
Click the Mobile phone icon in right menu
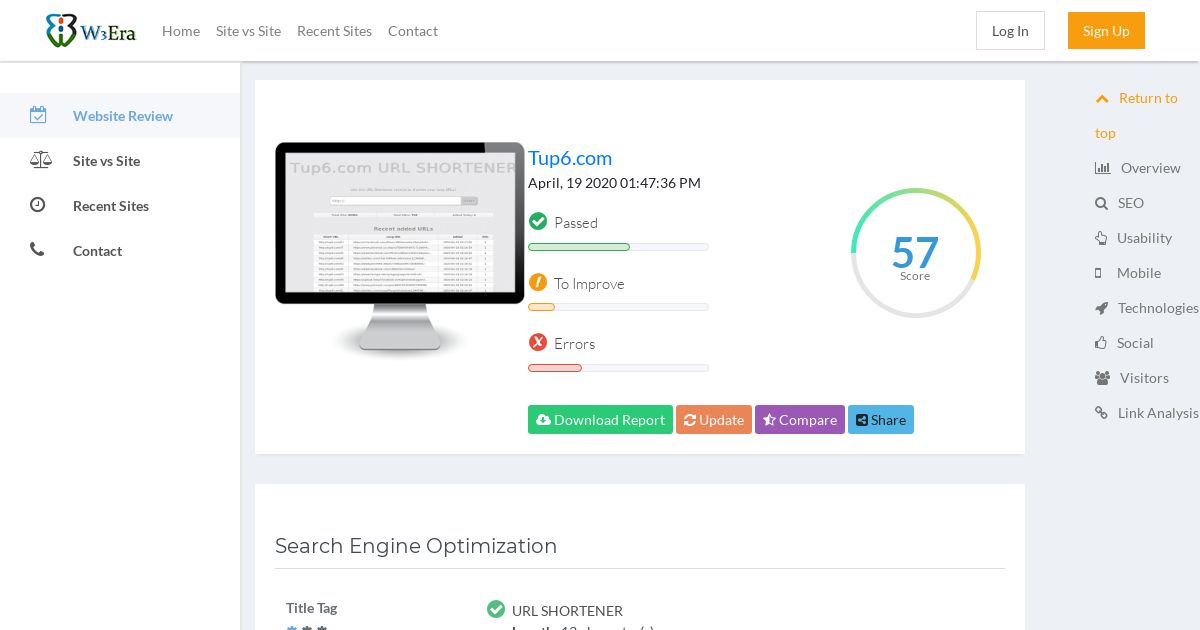pyautogui.click(x=1098, y=273)
